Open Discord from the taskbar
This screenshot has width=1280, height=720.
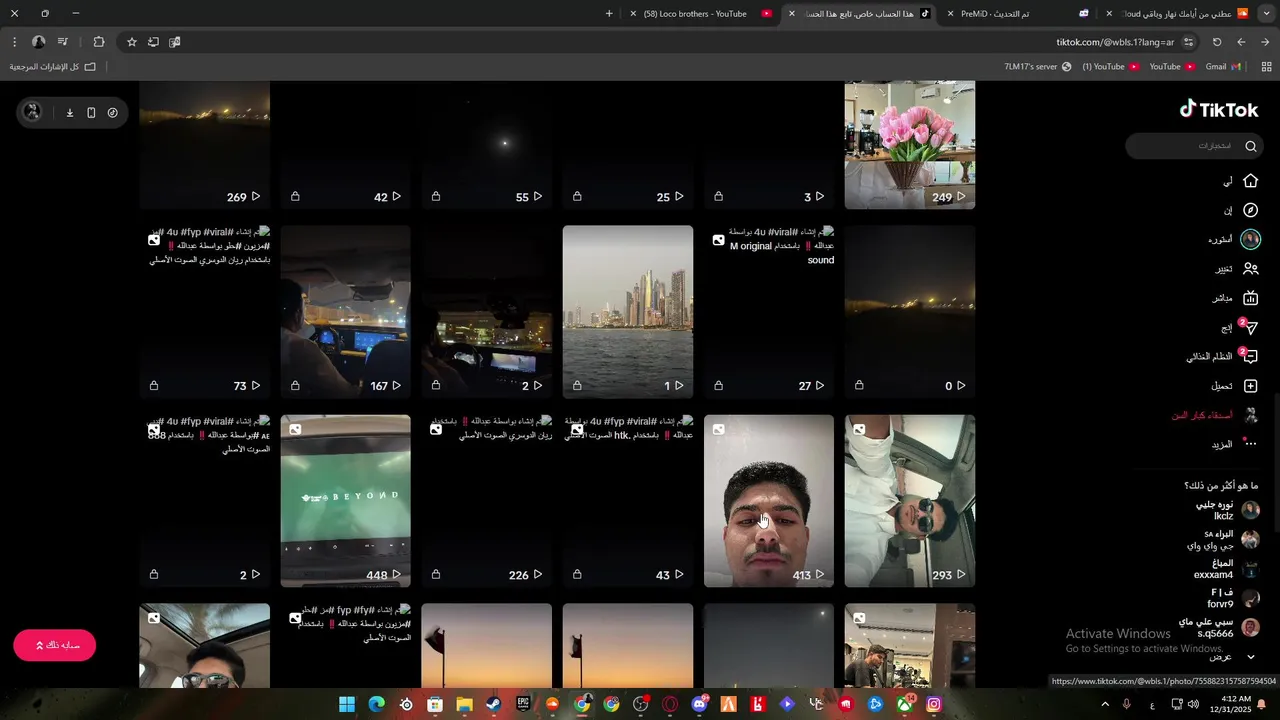tap(699, 704)
